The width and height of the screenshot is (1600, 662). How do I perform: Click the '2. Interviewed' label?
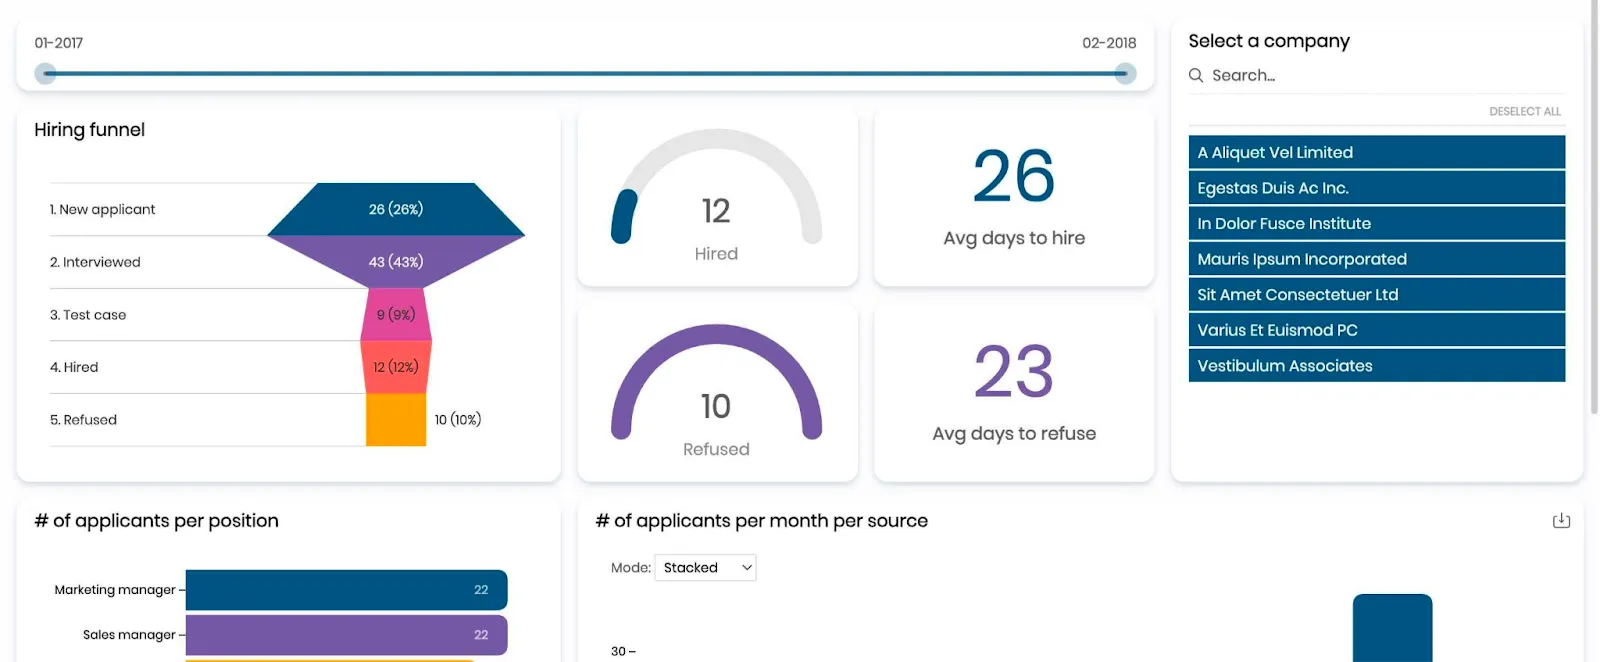click(95, 262)
